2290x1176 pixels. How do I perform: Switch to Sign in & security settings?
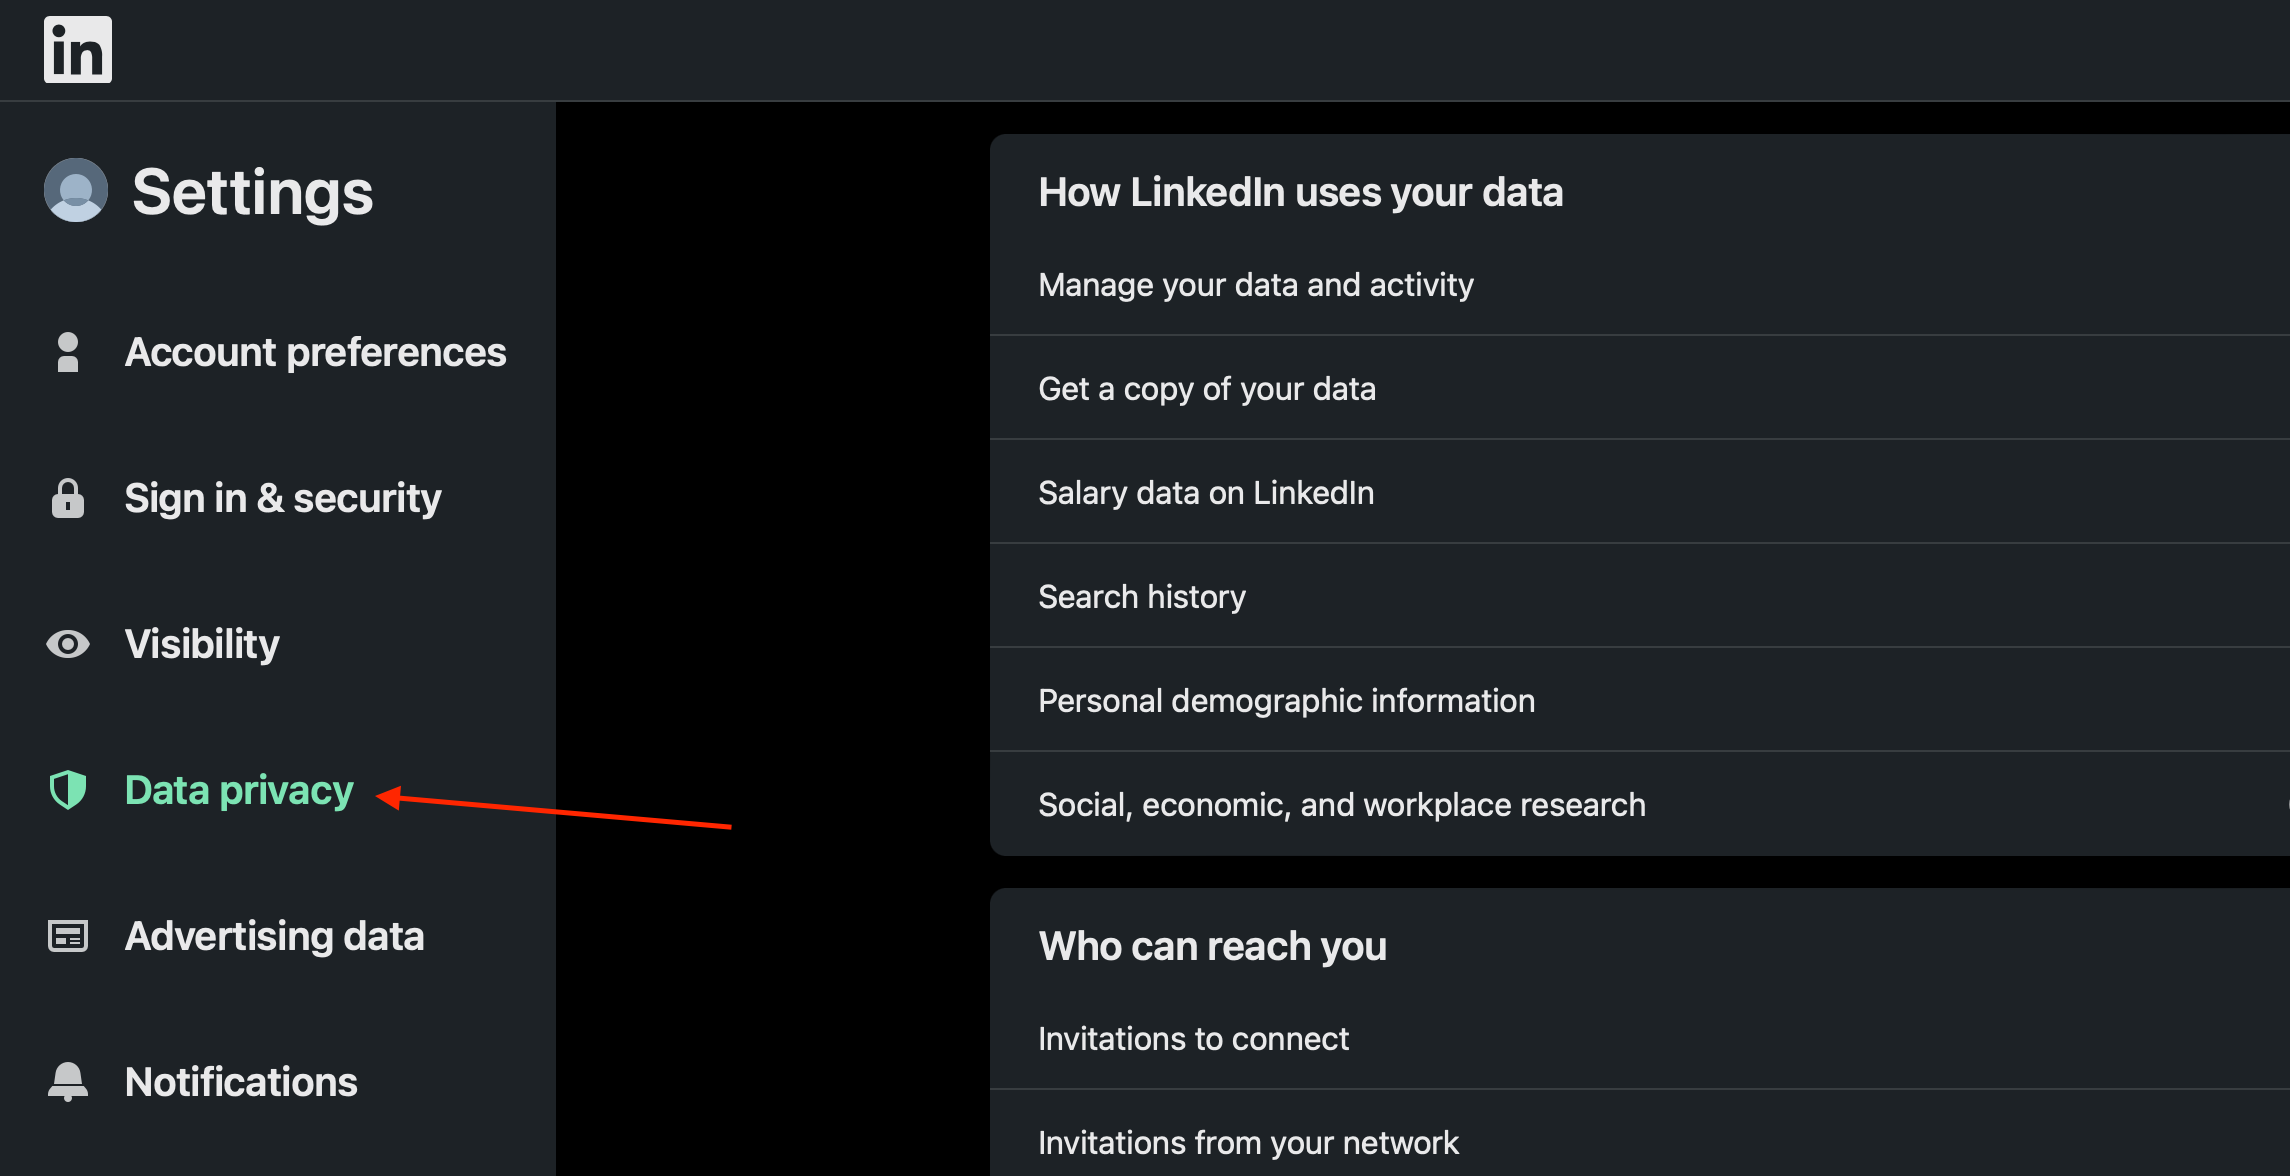283,498
